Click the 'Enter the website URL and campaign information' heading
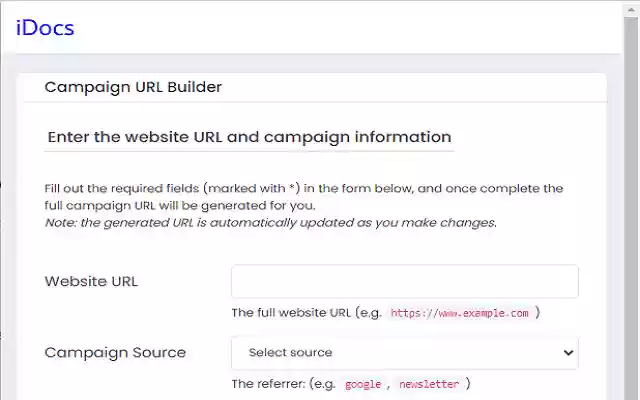This screenshot has width=640, height=400. click(x=249, y=137)
